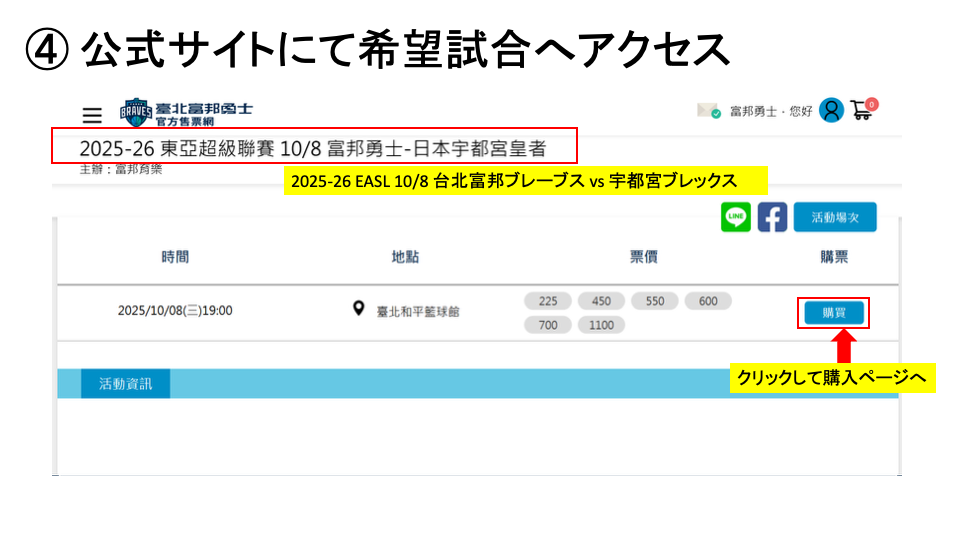This screenshot has width=960, height=540.
Task: Open the hamburger navigation menu
Action: pyautogui.click(x=92, y=115)
